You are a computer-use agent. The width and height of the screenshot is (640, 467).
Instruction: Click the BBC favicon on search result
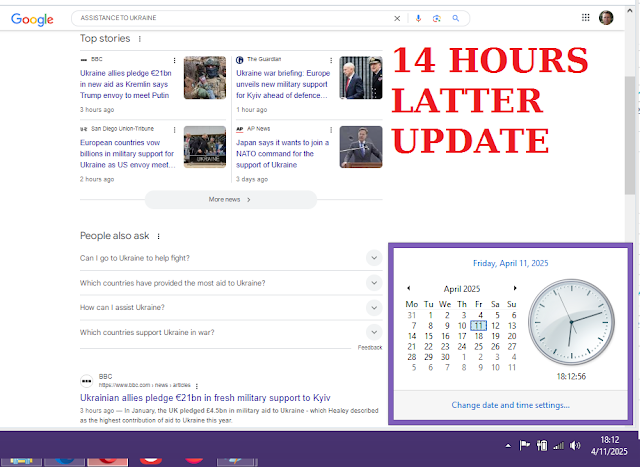click(x=87, y=381)
